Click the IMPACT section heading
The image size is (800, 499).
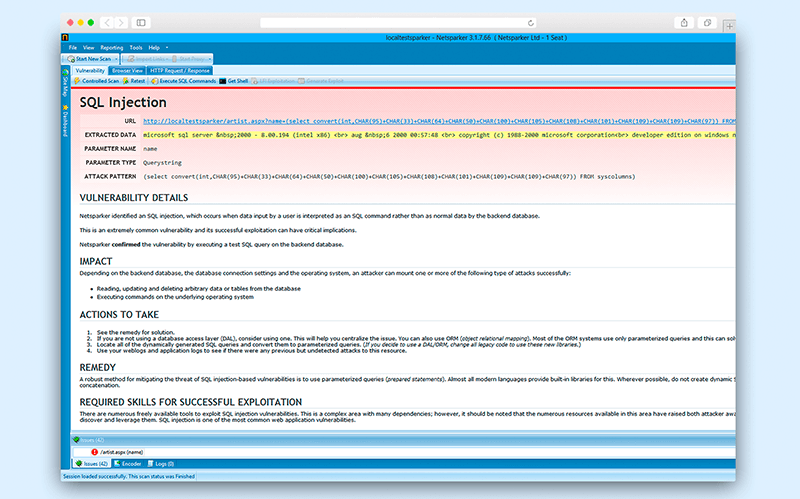coord(95,261)
